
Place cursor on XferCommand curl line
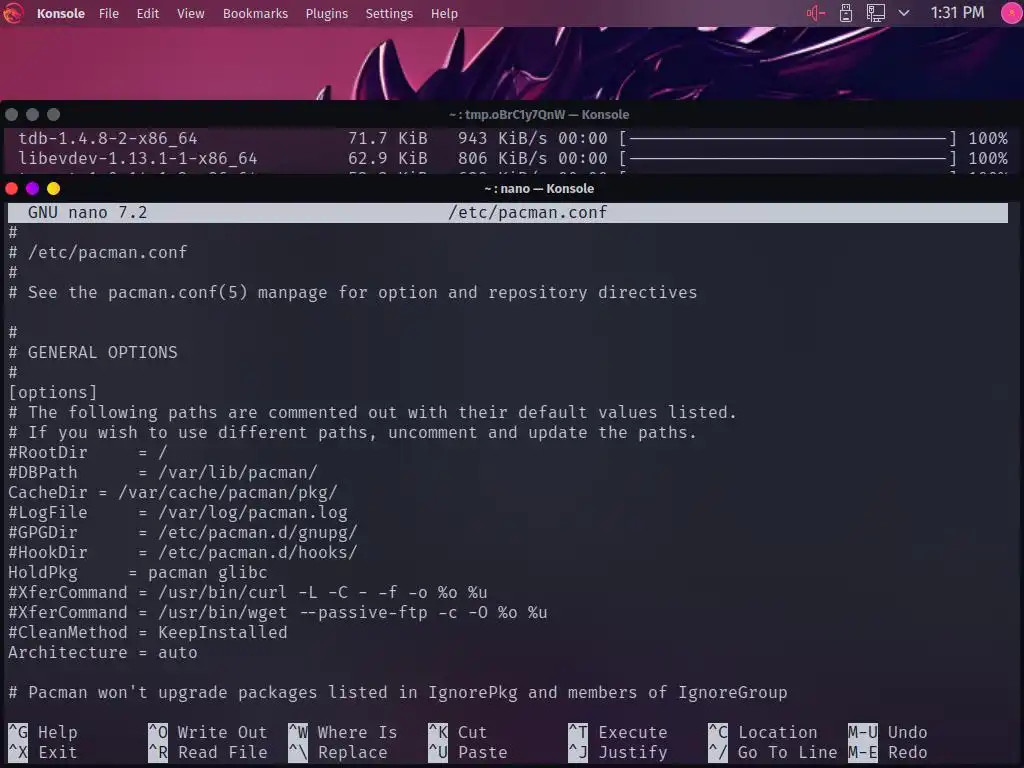tap(248, 592)
